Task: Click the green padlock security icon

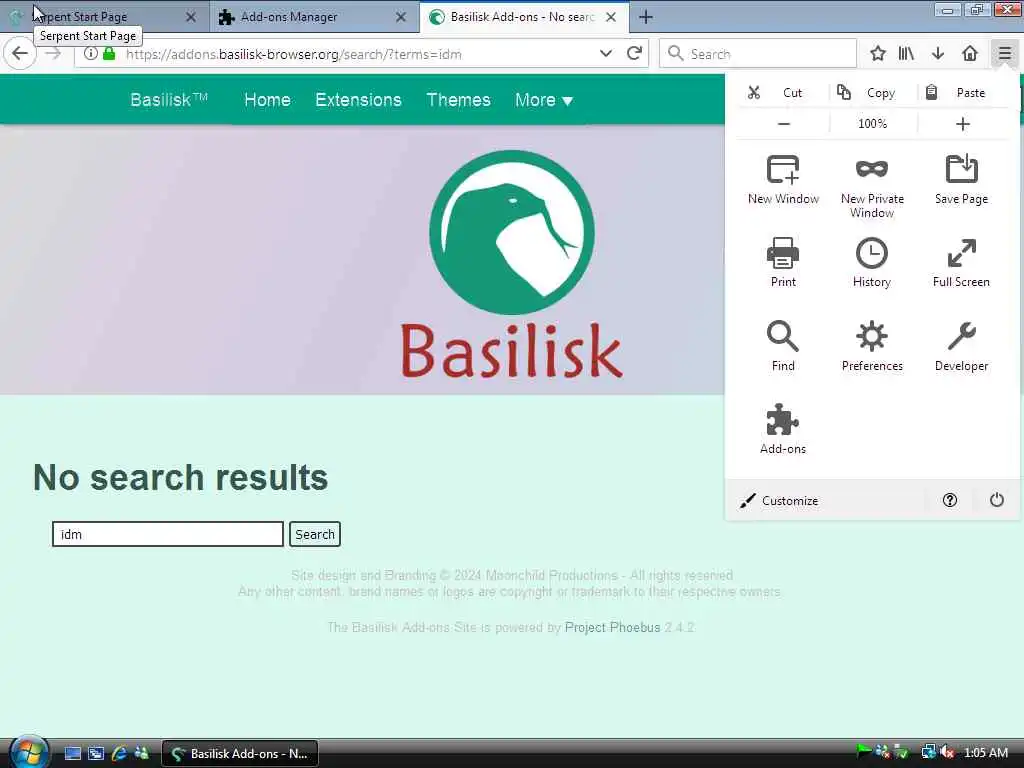Action: click(x=110, y=54)
